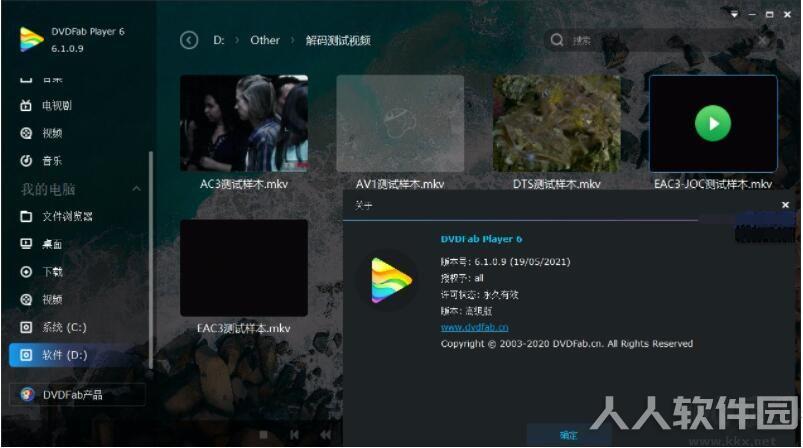The height and width of the screenshot is (448, 803).
Task: Go back with the circular back arrow
Action: (189, 40)
